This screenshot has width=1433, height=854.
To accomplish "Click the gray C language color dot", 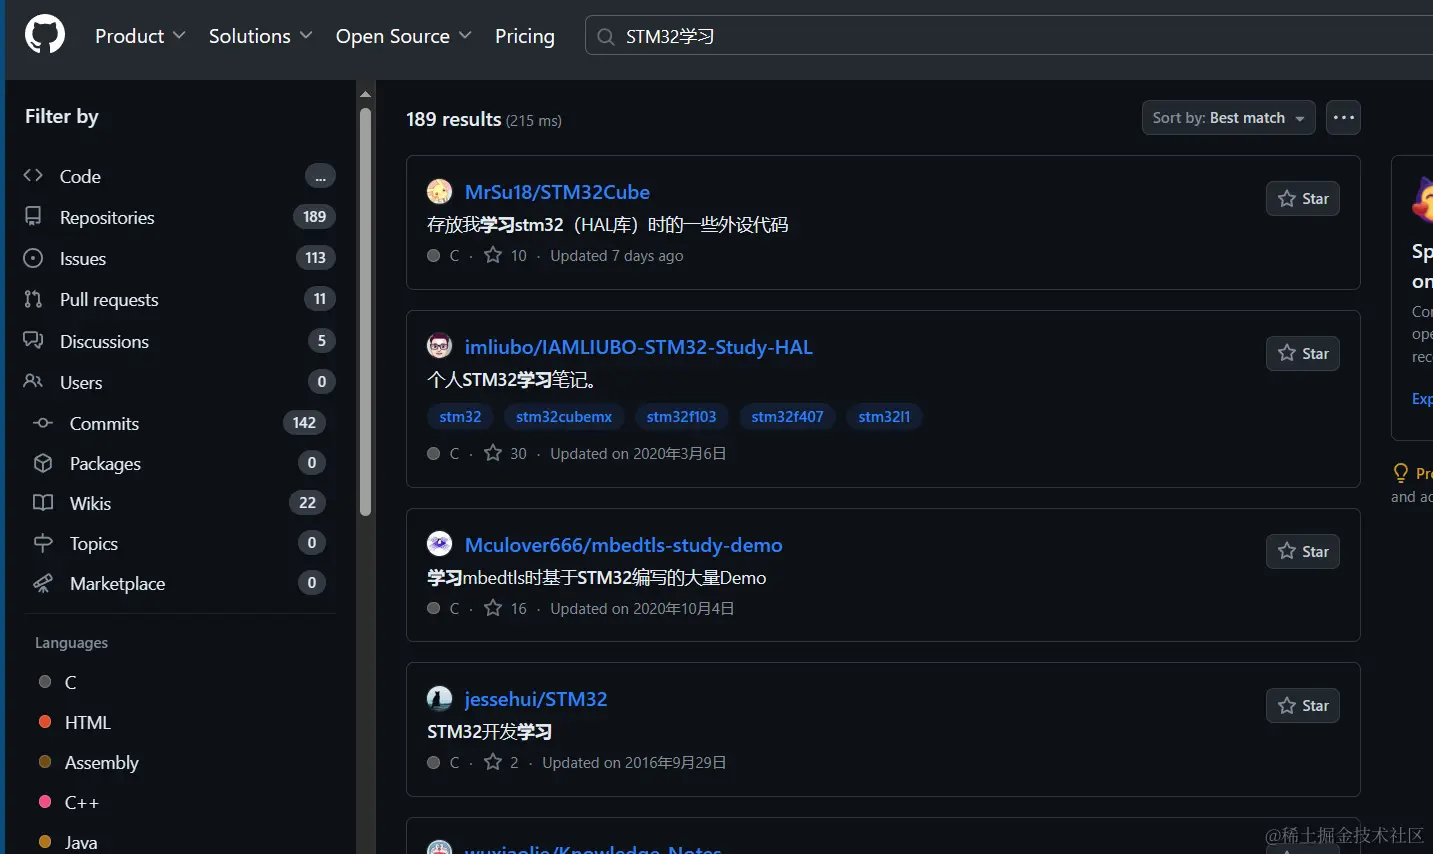I will point(45,681).
